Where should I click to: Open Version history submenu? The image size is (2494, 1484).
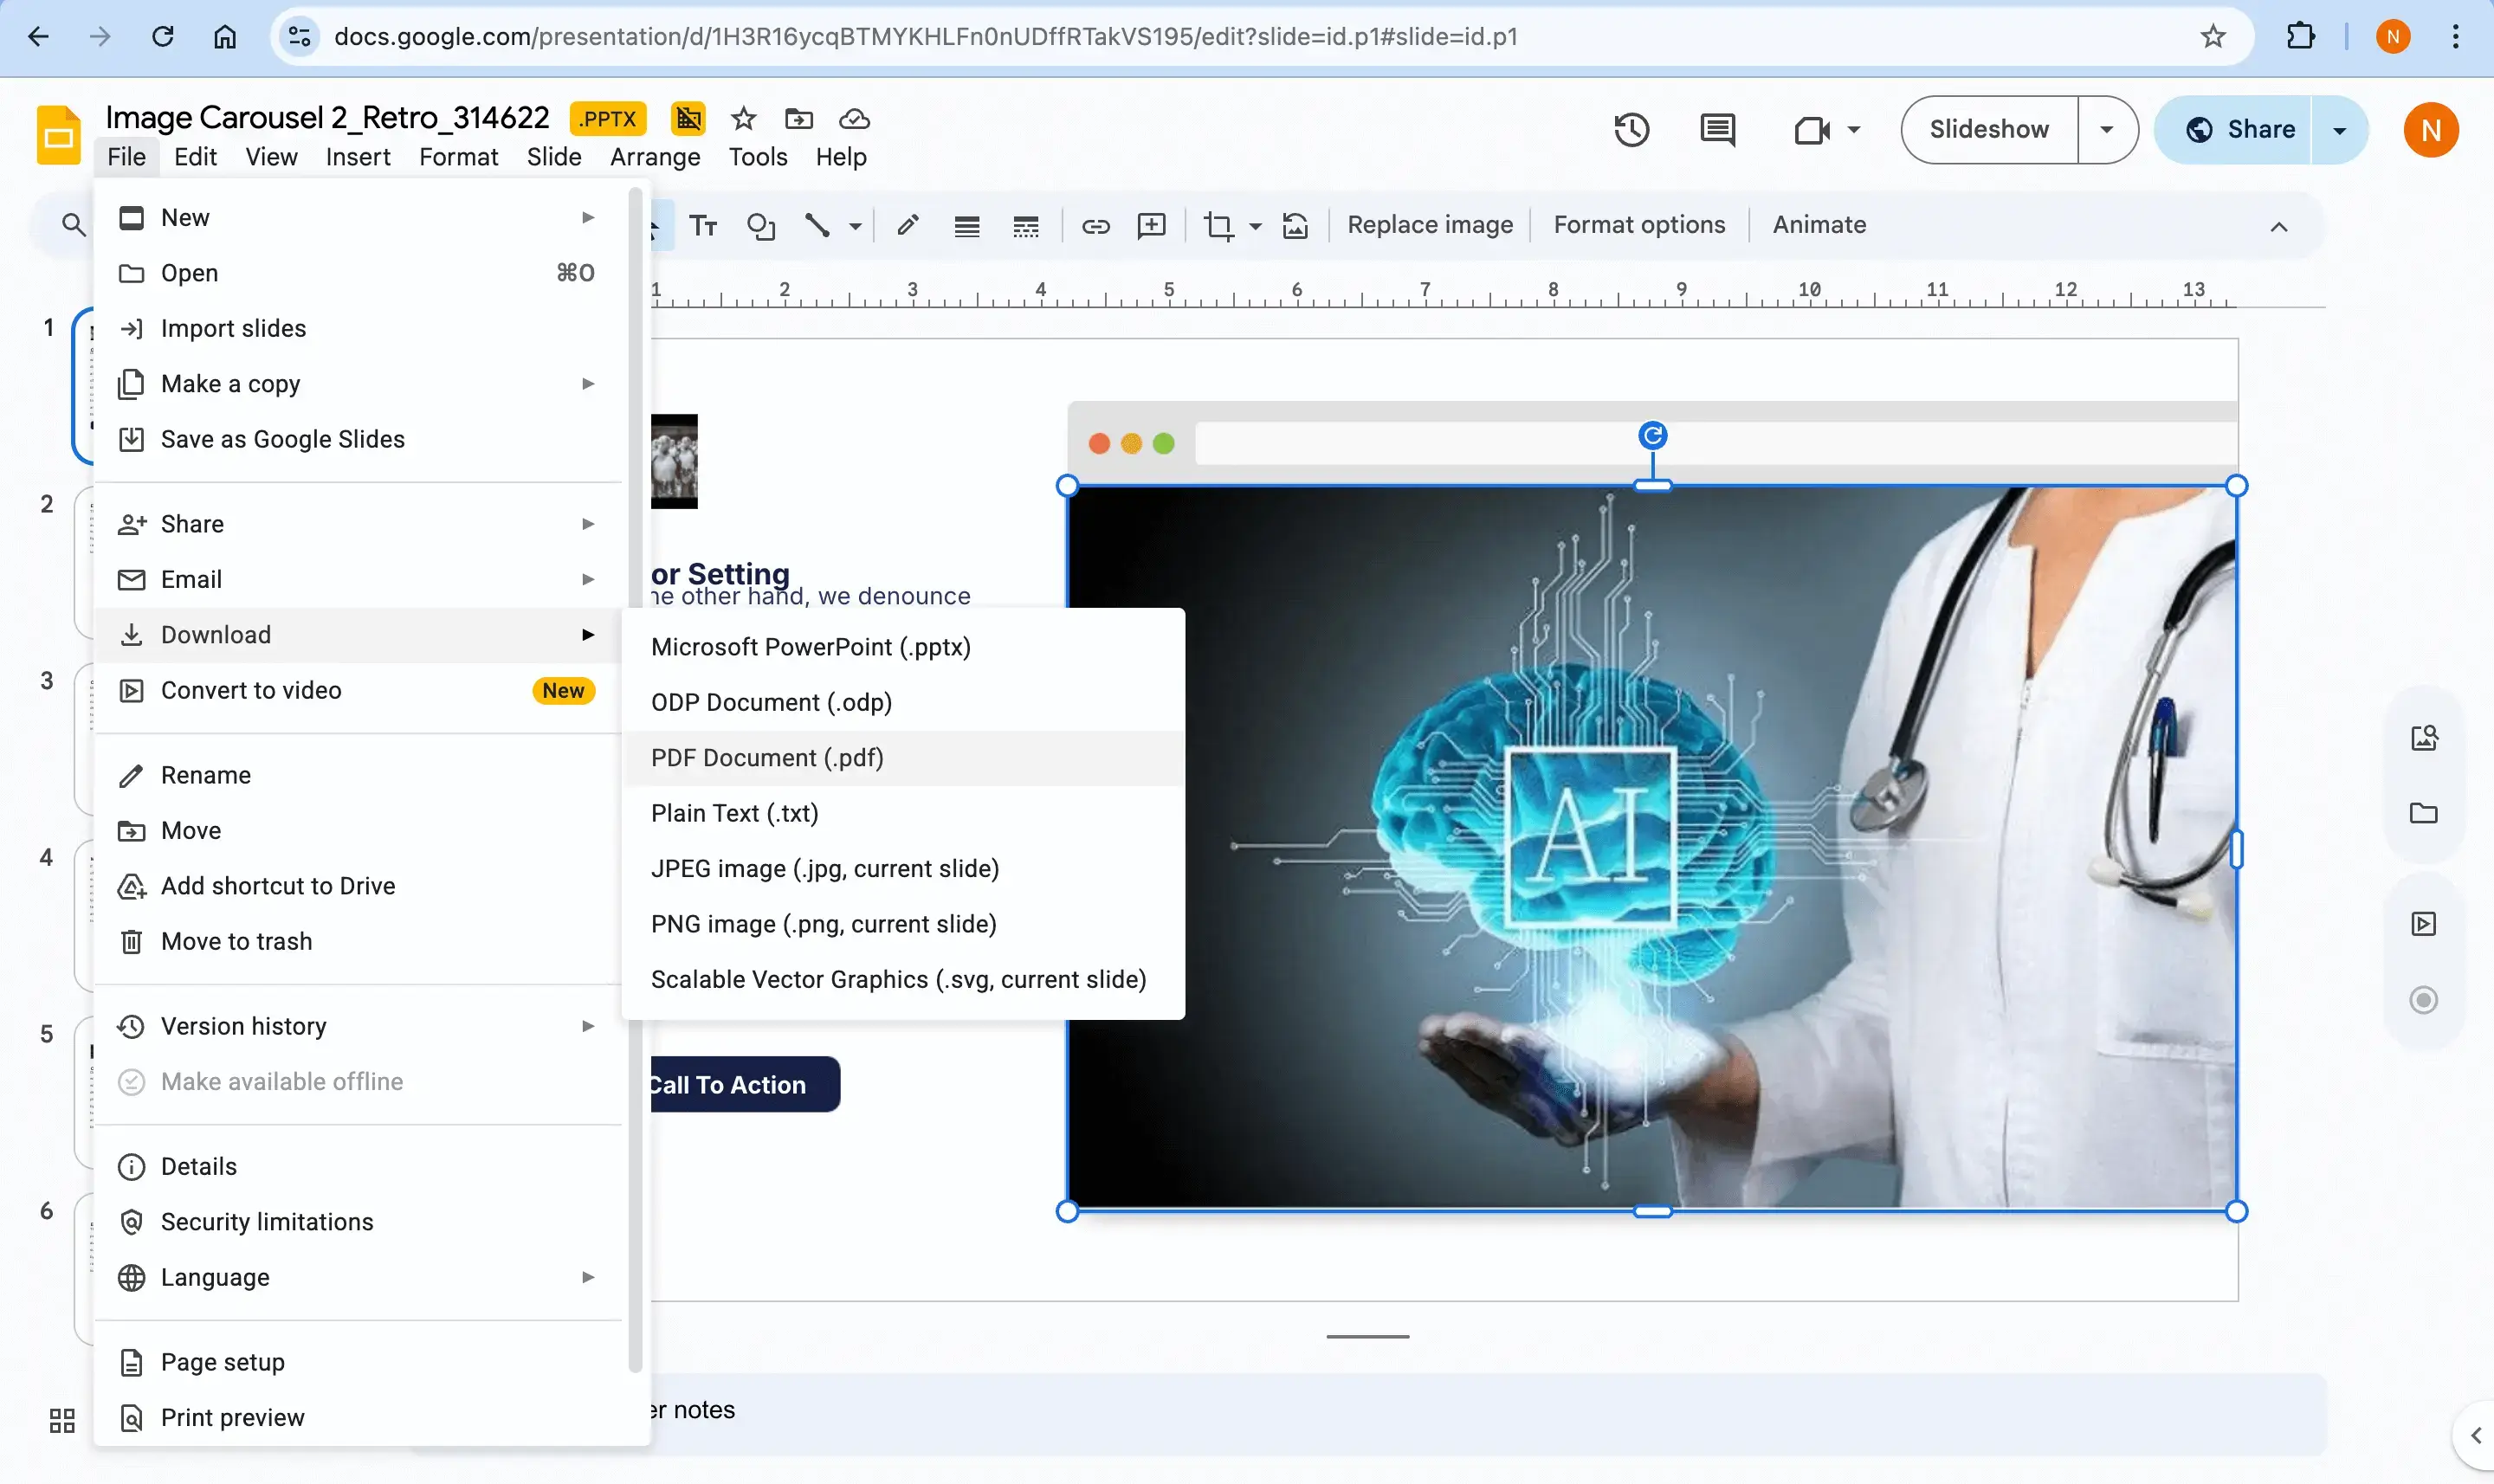click(244, 1026)
